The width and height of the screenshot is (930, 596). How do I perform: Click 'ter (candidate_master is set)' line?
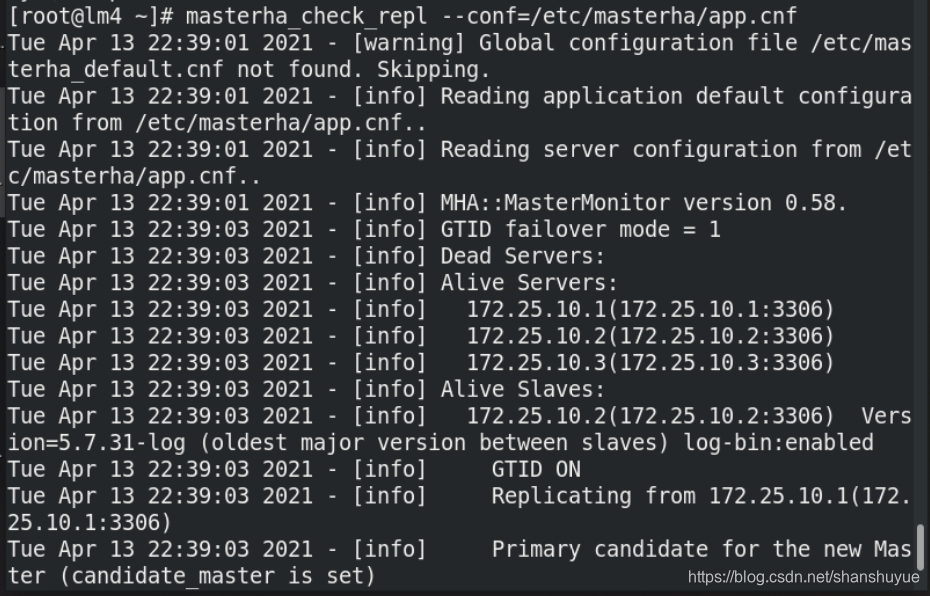point(191,576)
